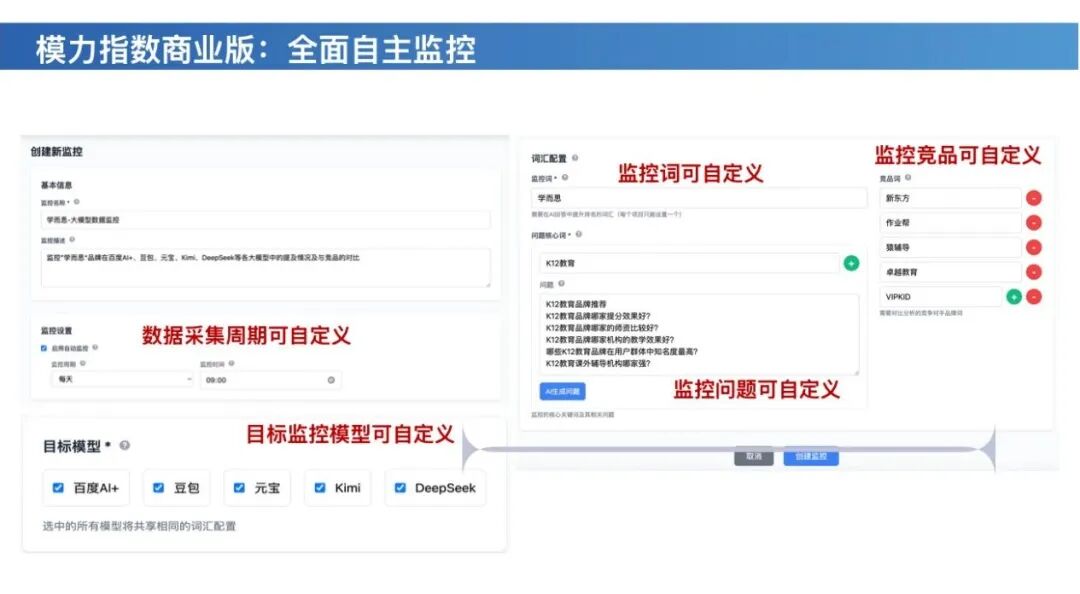
Task: Disable the 启用自动监控 checkbox
Action: (44, 349)
